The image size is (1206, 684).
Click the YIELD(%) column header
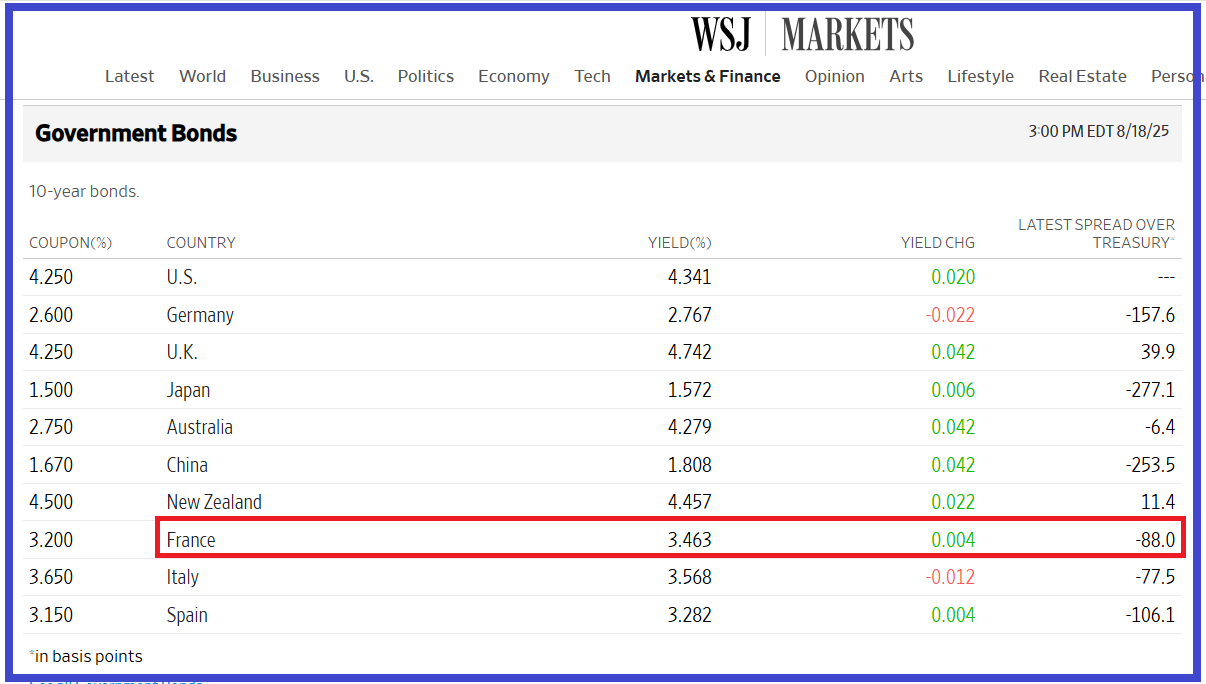tap(679, 243)
